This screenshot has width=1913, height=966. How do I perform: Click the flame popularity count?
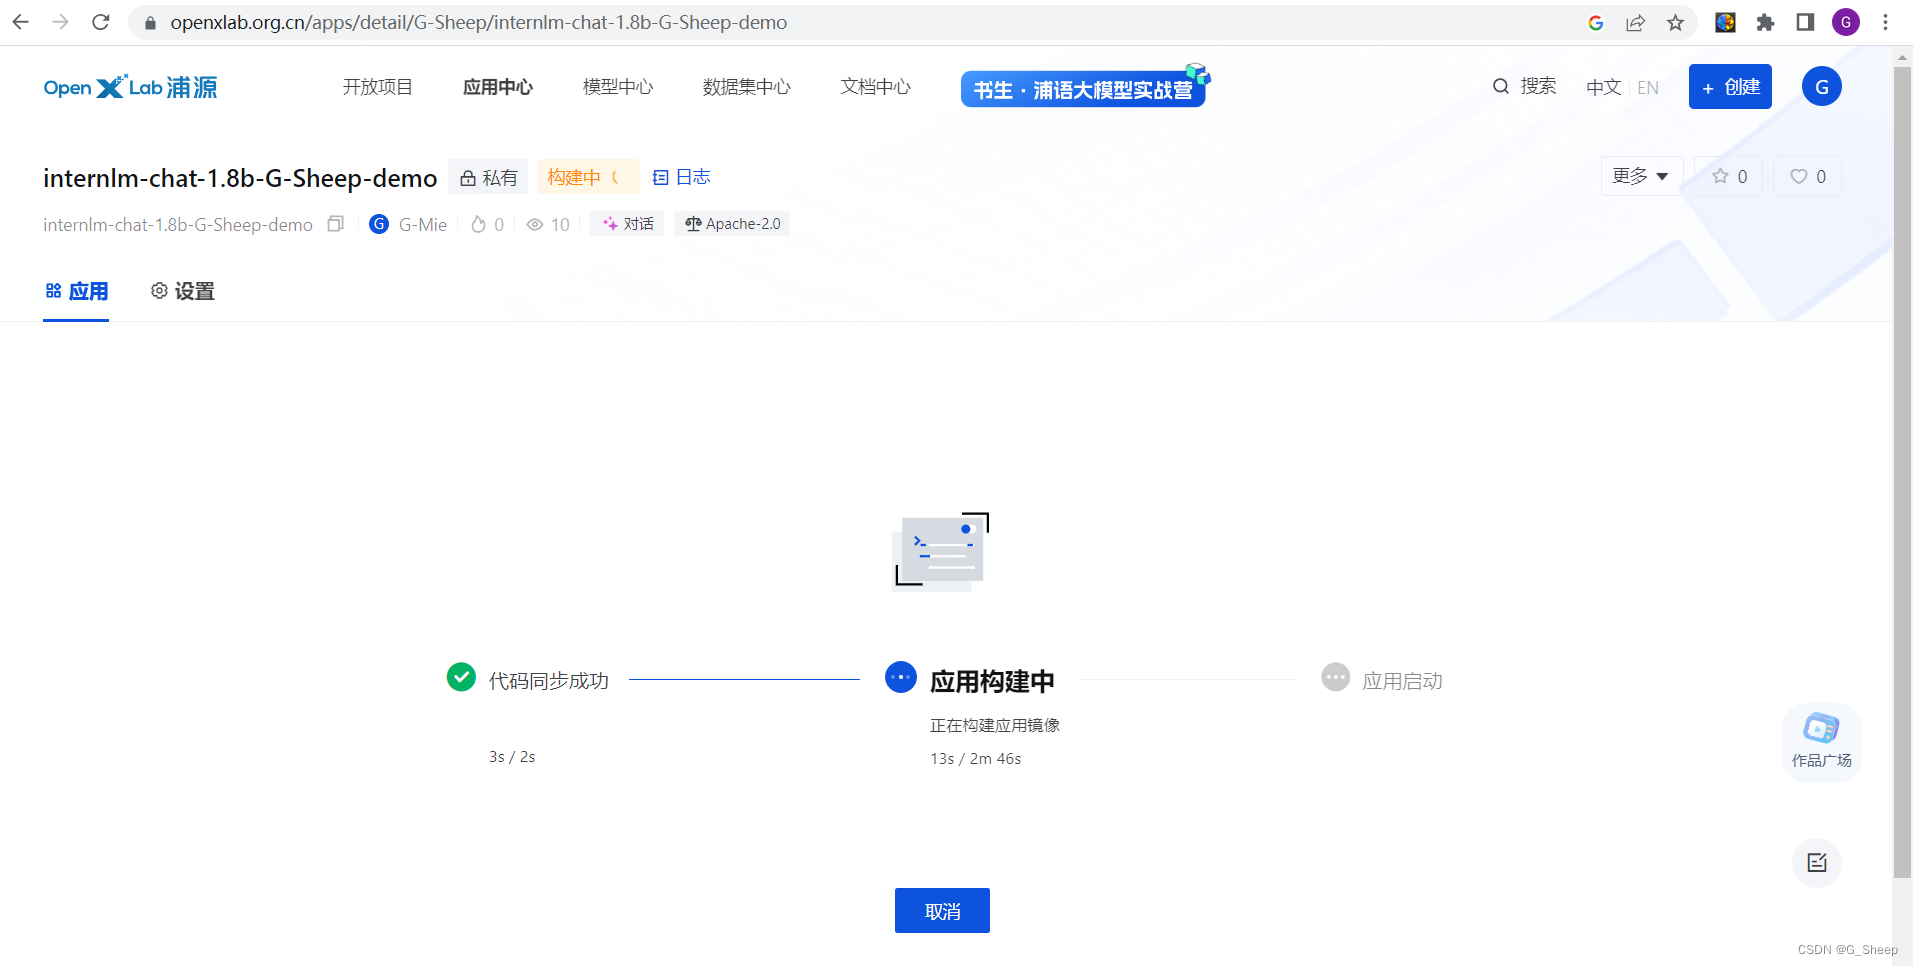(x=487, y=224)
